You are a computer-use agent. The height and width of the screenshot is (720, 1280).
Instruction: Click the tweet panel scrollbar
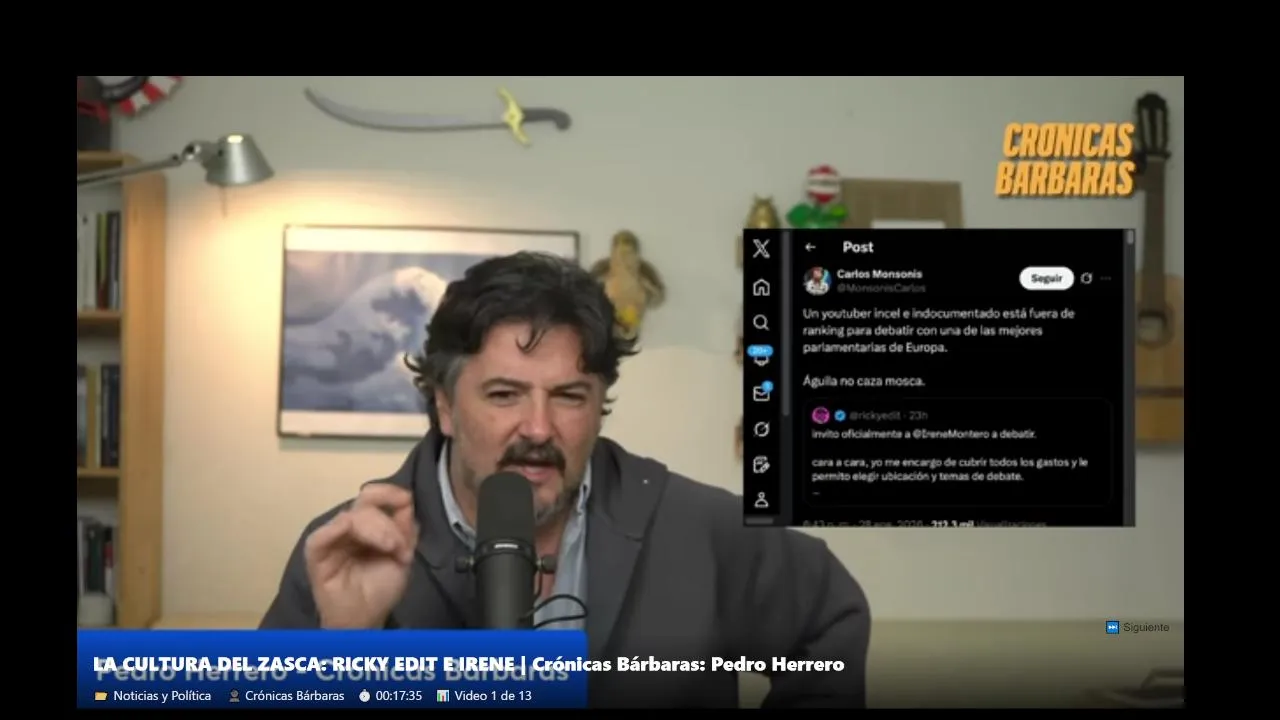pos(1129,377)
